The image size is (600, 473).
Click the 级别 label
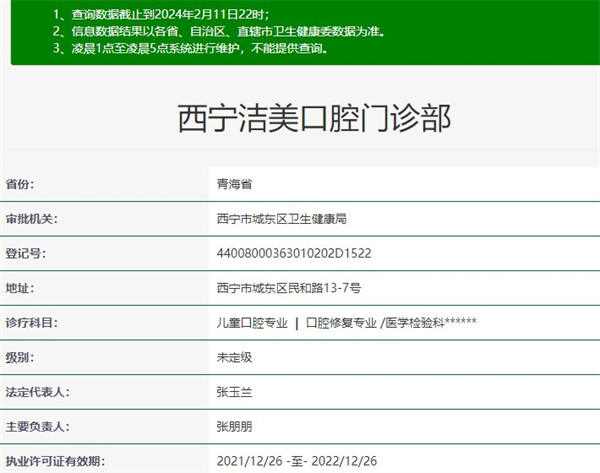coord(20,357)
